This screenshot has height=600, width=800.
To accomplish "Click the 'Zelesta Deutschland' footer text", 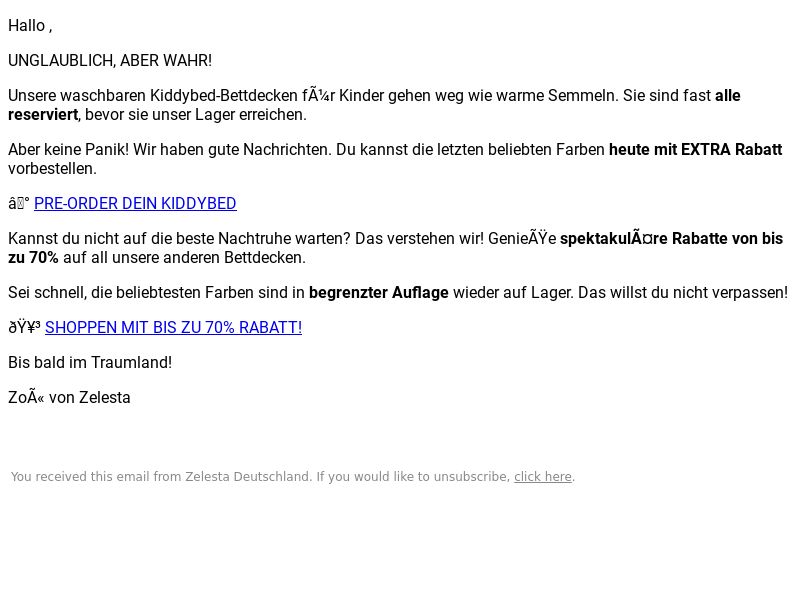I will 248,477.
